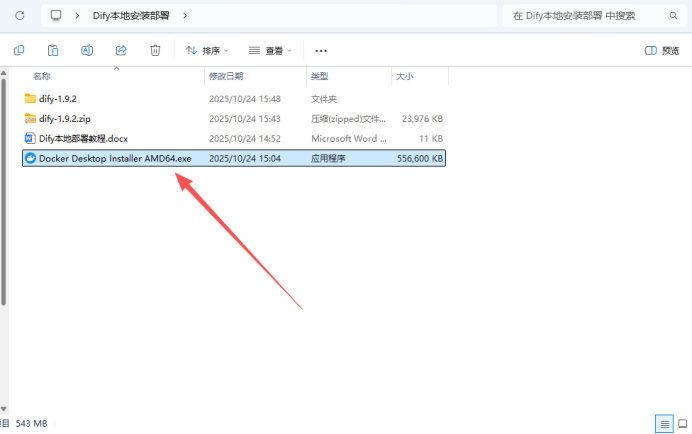The height and width of the screenshot is (434, 692).
Task: Click the Share toolbar icon
Action: 121,50
